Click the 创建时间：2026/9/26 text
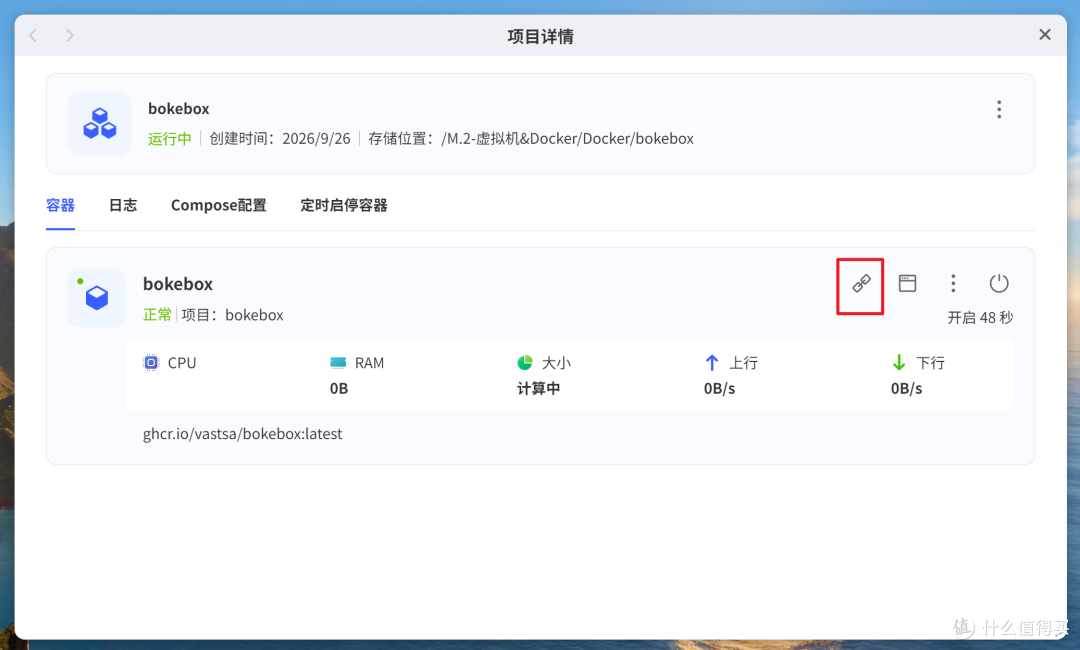 (280, 138)
